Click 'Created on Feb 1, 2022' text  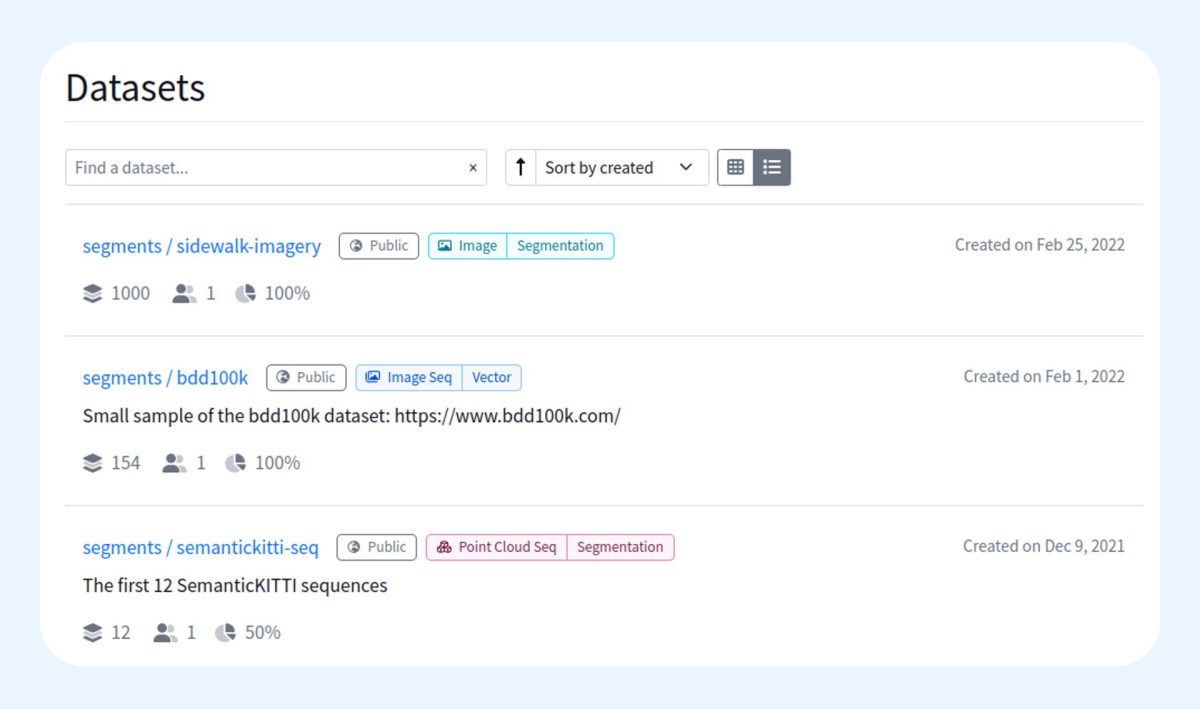pos(1044,377)
